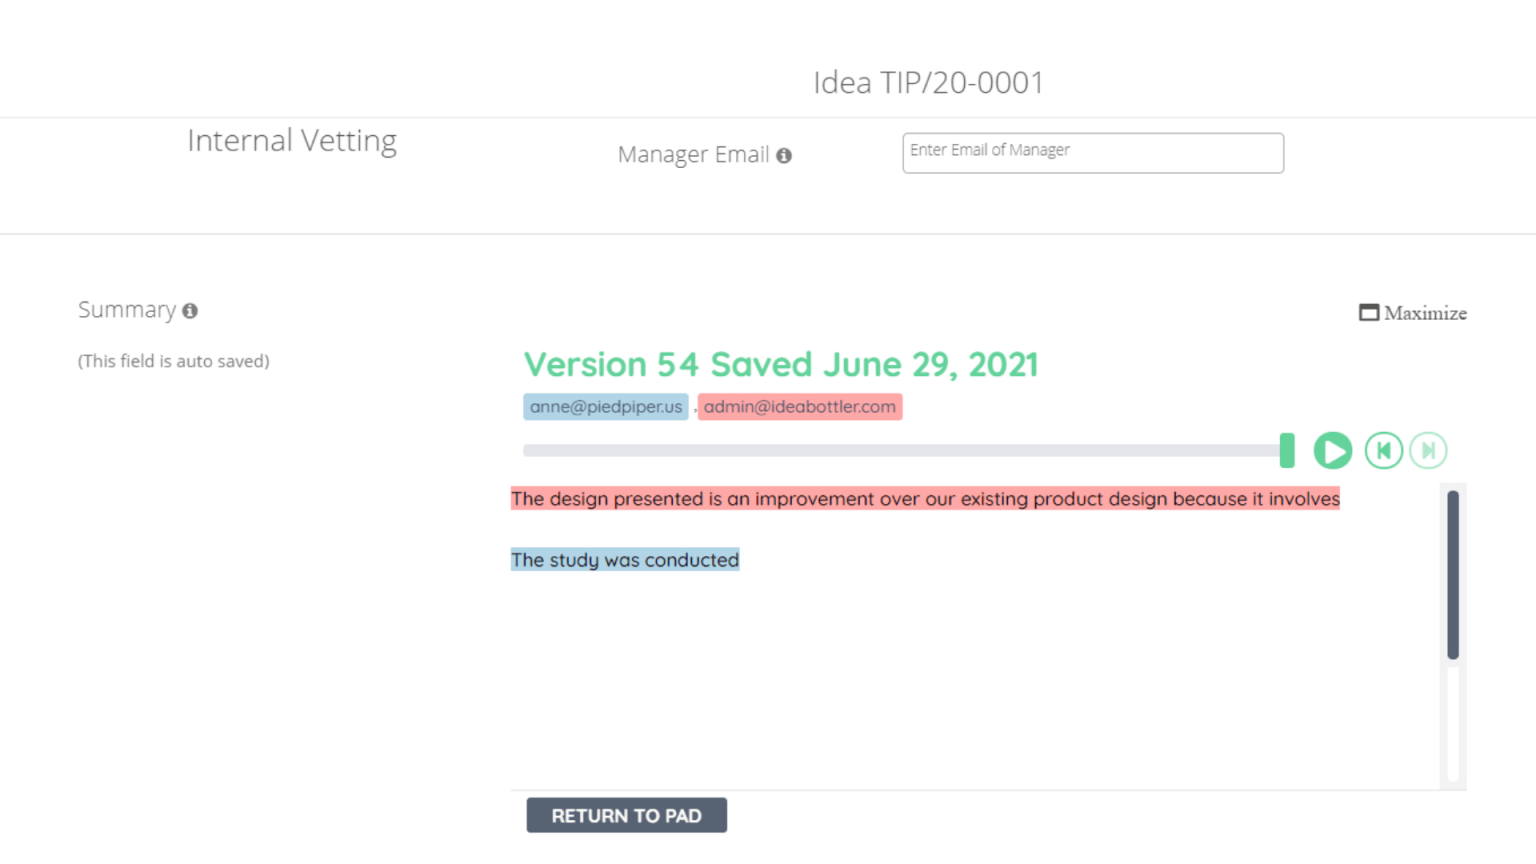This screenshot has height=864, width=1536.
Task: Maximize the summary editor pad
Action: (1412, 313)
